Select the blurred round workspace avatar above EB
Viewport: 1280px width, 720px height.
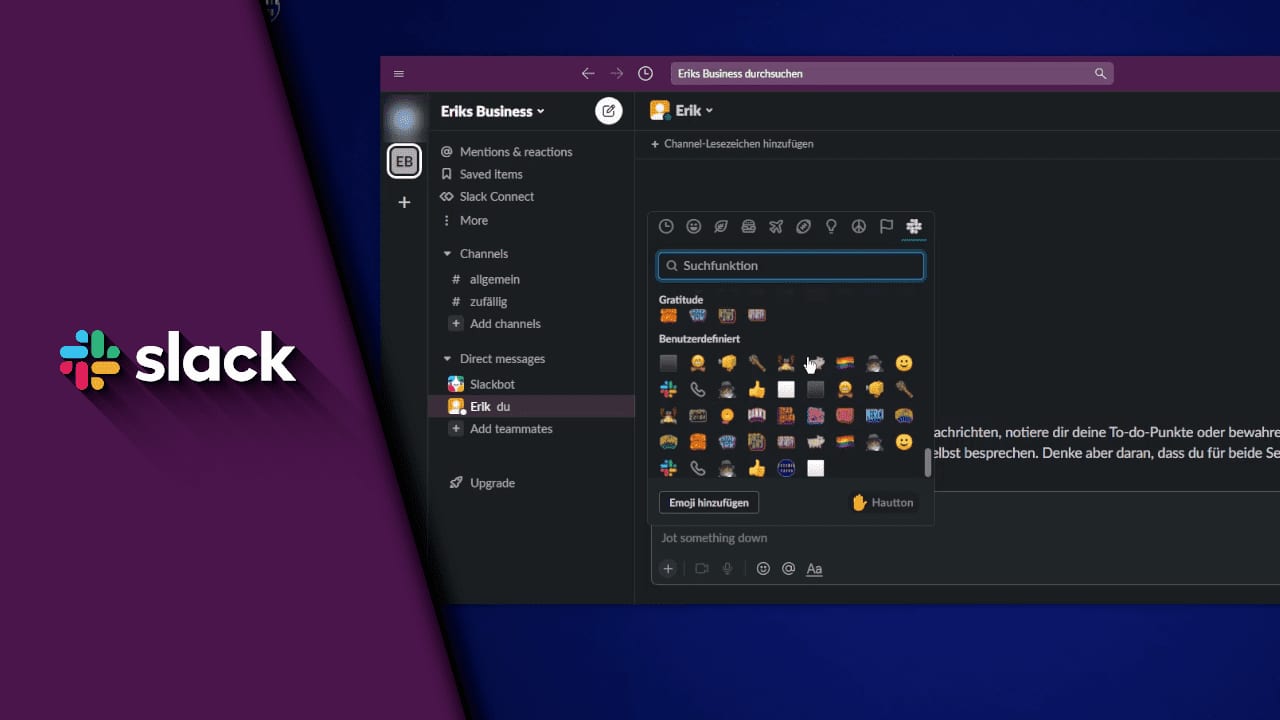404,120
